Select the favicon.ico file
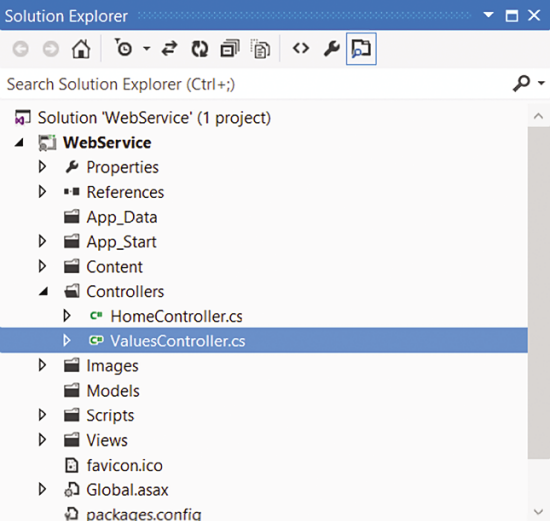This screenshot has width=550, height=521. point(125,466)
